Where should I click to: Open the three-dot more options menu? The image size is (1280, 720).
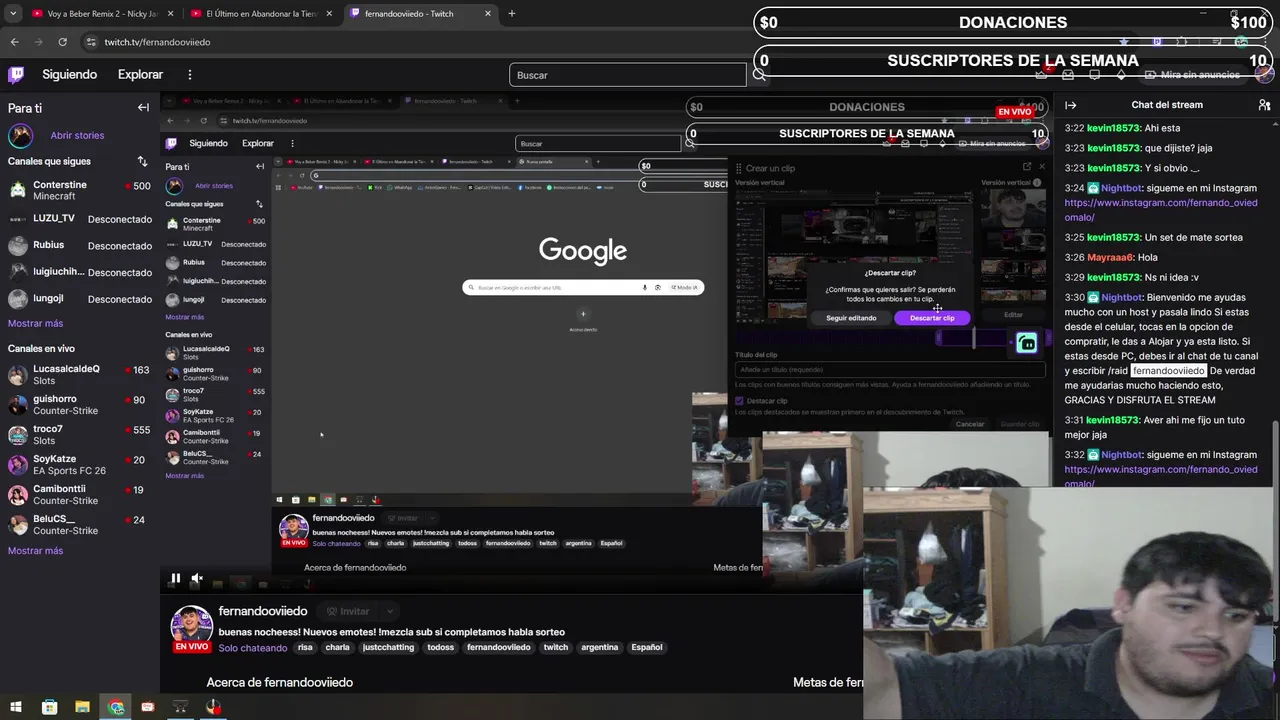click(189, 74)
